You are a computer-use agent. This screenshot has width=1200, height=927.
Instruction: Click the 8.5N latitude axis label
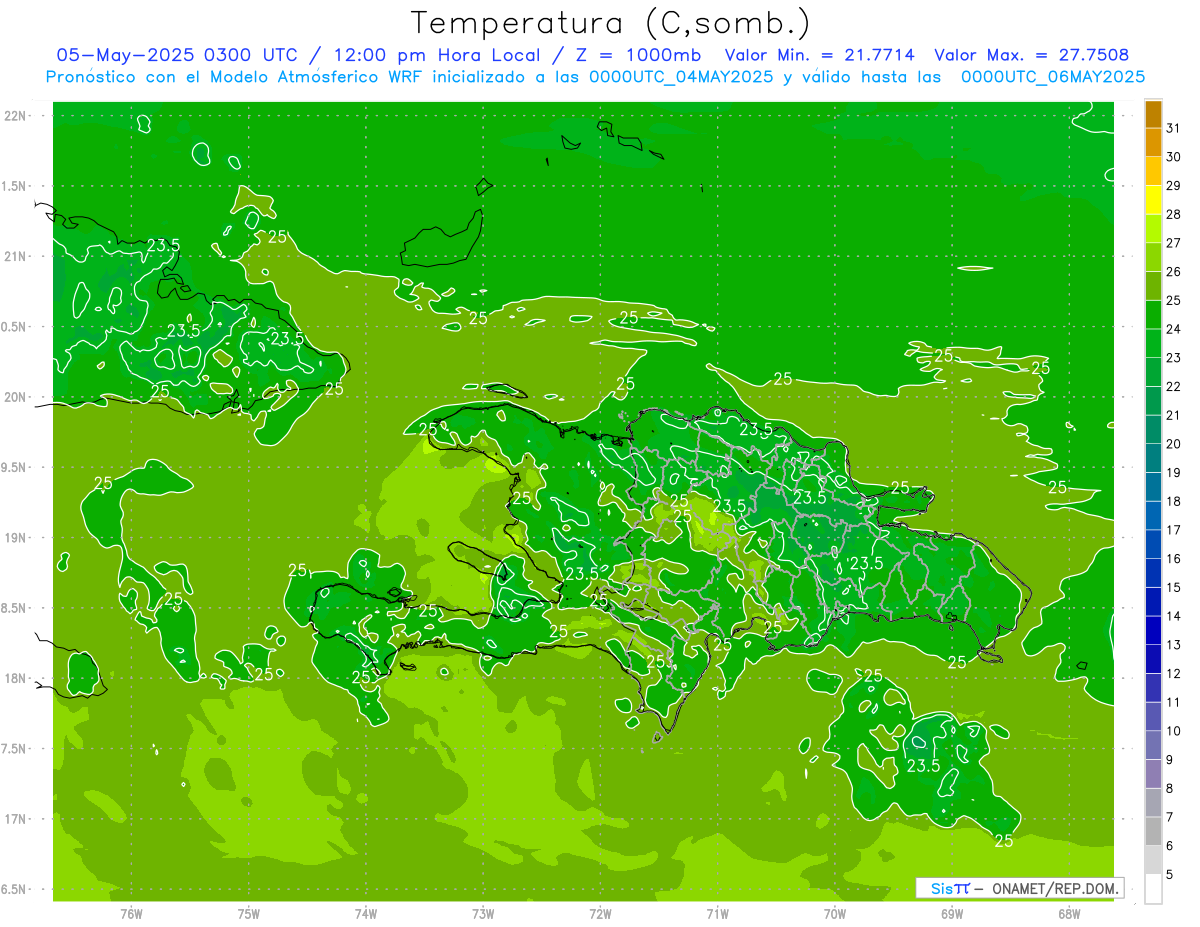[x=15, y=608]
